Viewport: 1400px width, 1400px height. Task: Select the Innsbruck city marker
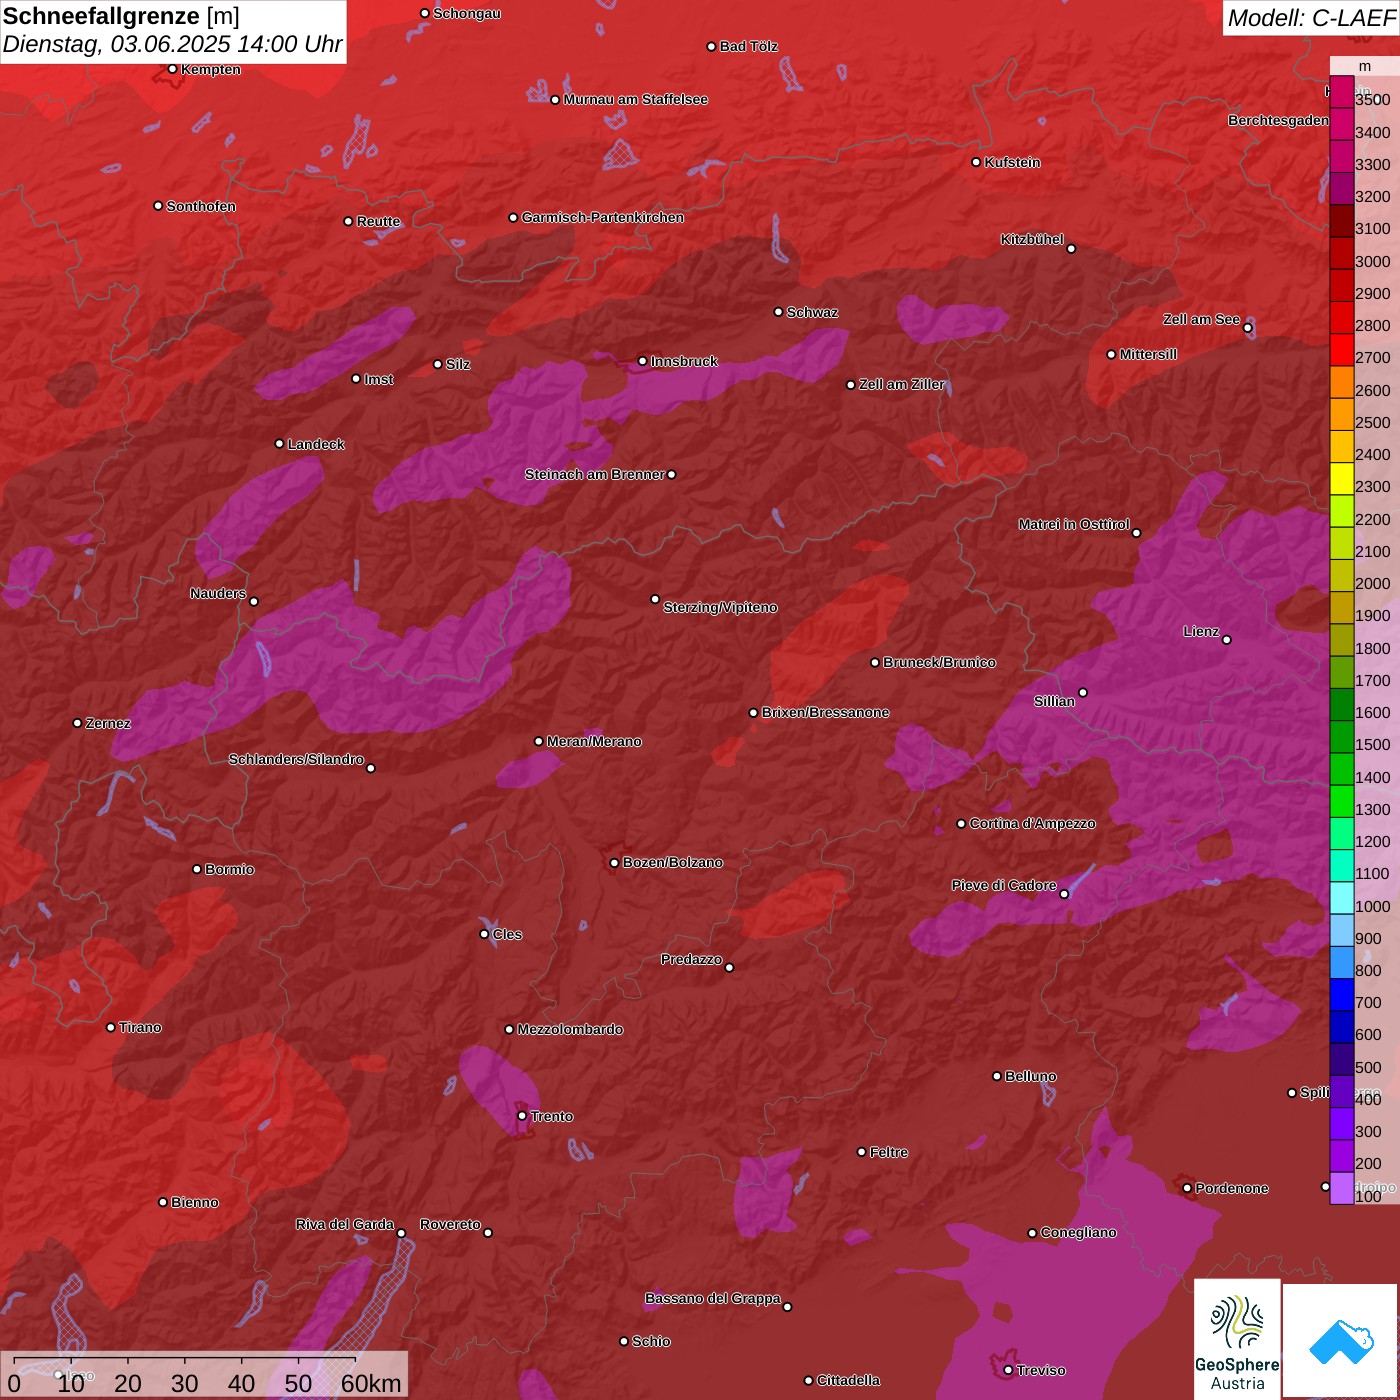pos(642,361)
